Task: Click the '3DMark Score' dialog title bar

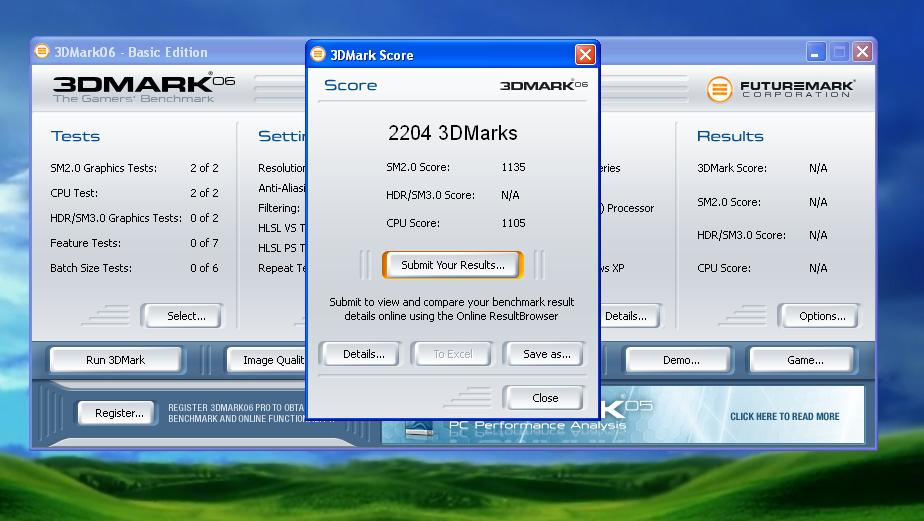Action: (x=453, y=55)
